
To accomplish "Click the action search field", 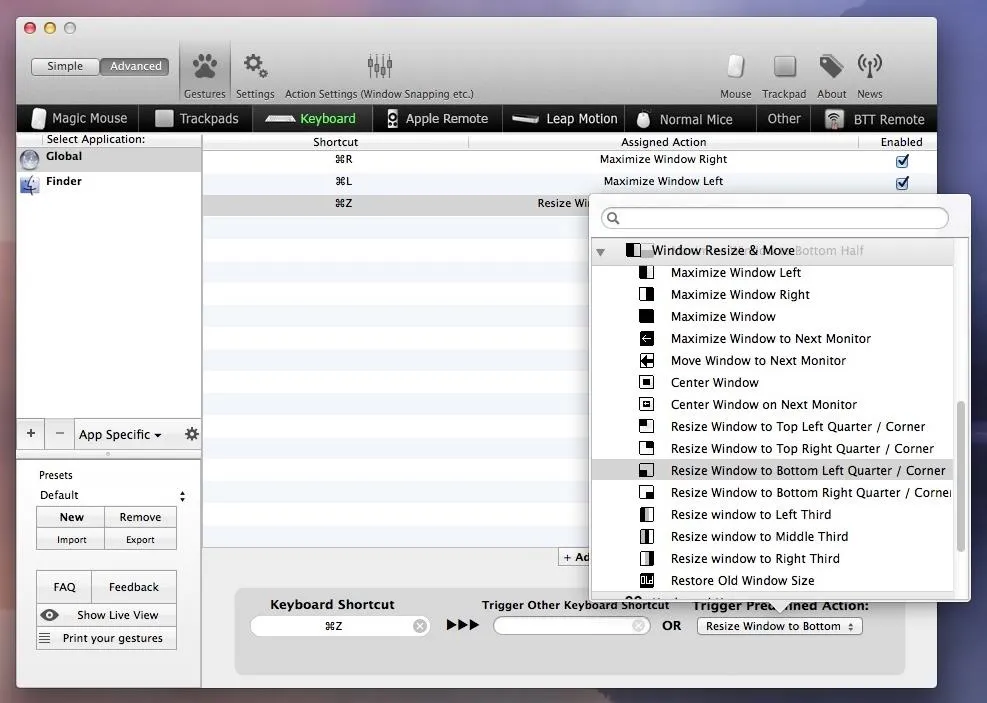I will [774, 218].
